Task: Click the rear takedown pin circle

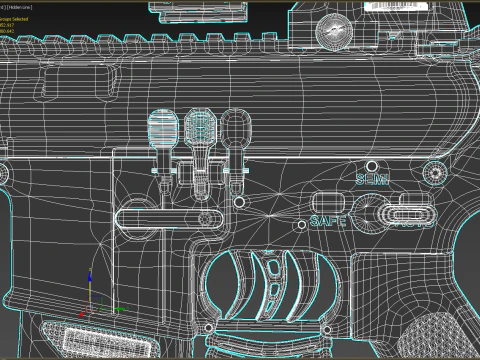Action: pyautogui.click(x=435, y=173)
